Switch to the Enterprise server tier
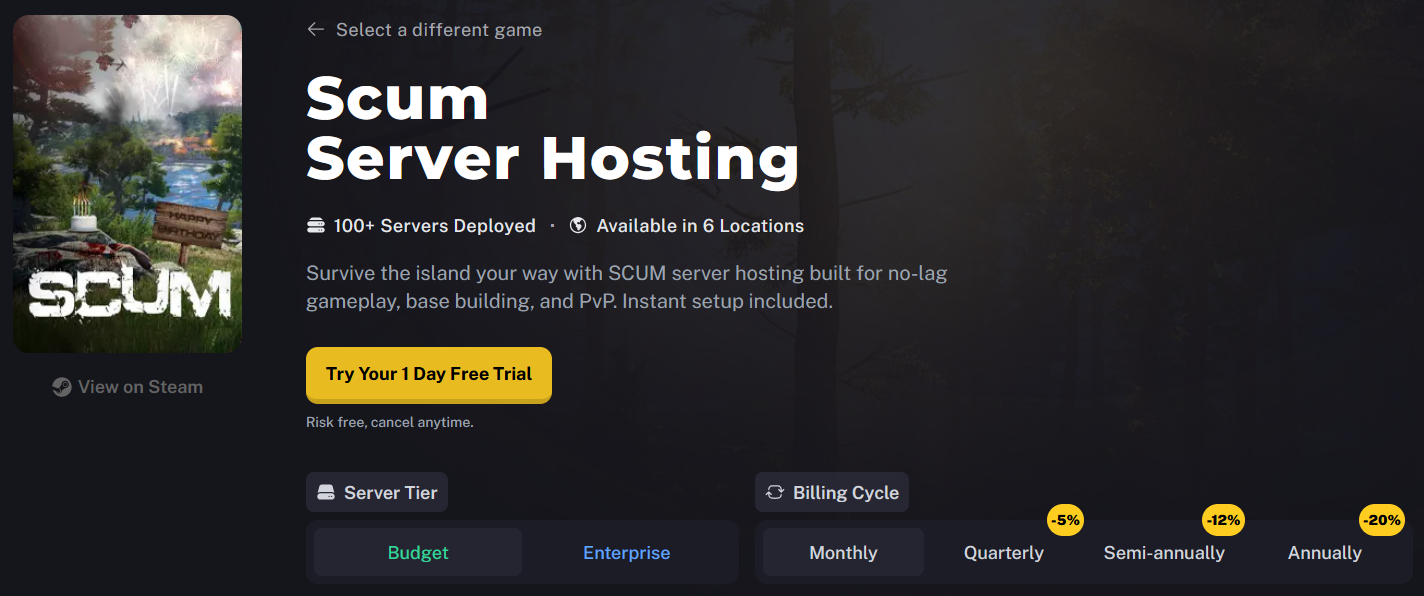Screen dimensions: 1424x596 click(627, 553)
